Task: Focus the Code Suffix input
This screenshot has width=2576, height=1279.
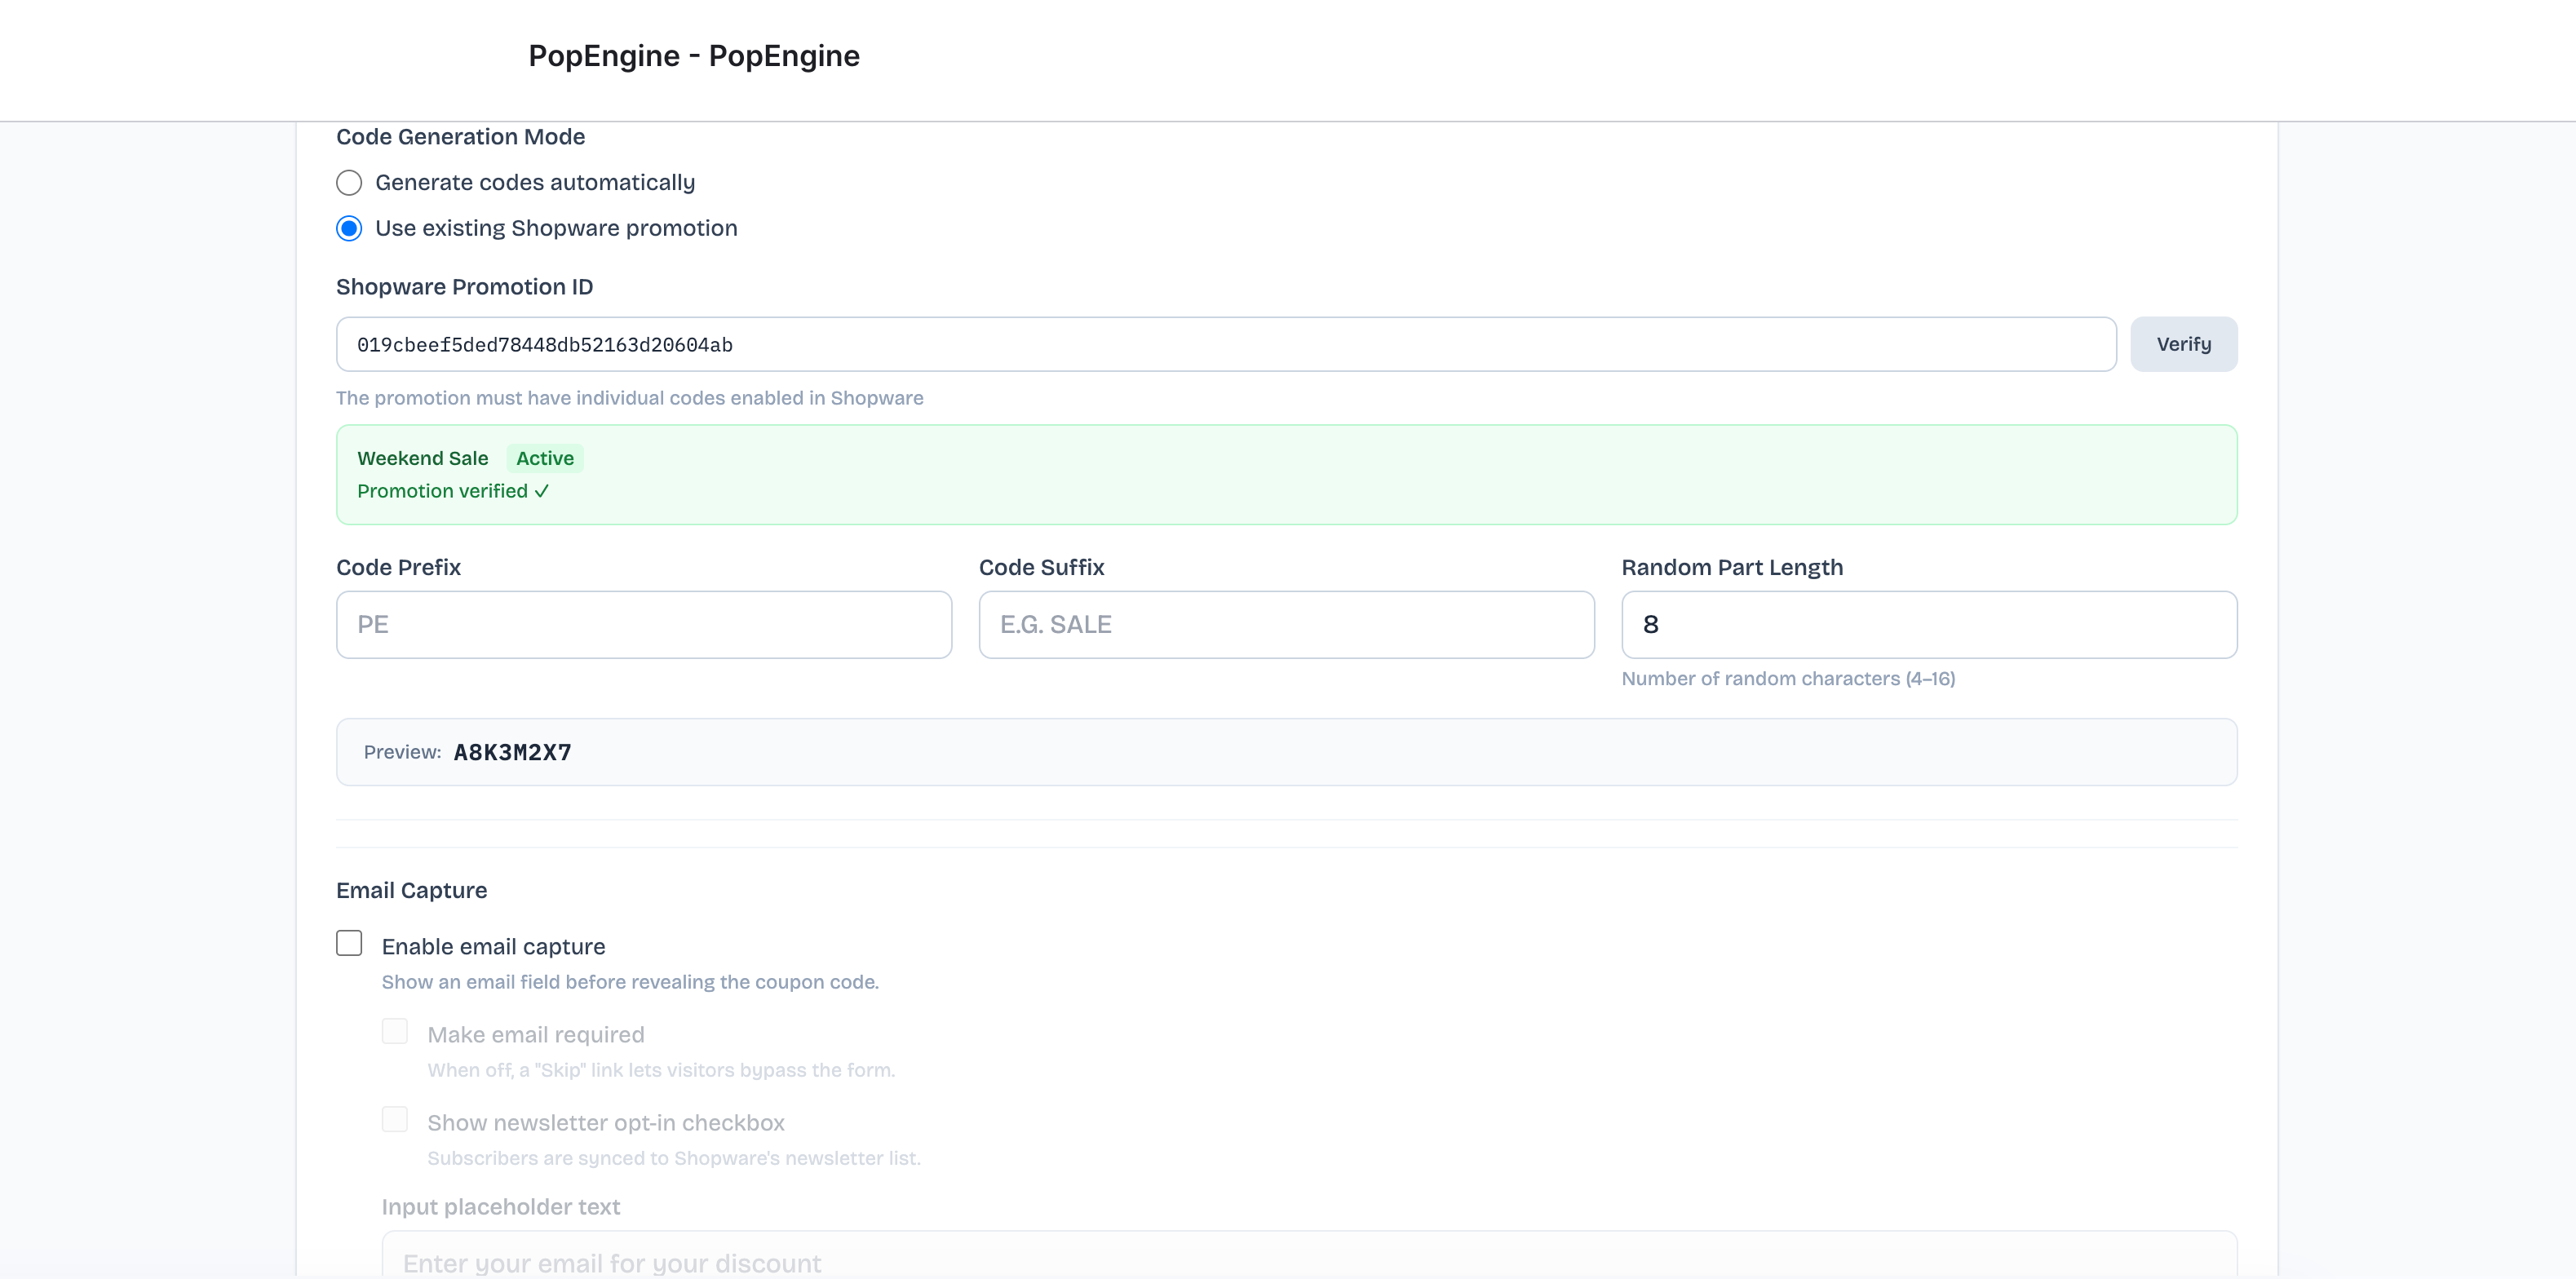Action: click(1285, 624)
